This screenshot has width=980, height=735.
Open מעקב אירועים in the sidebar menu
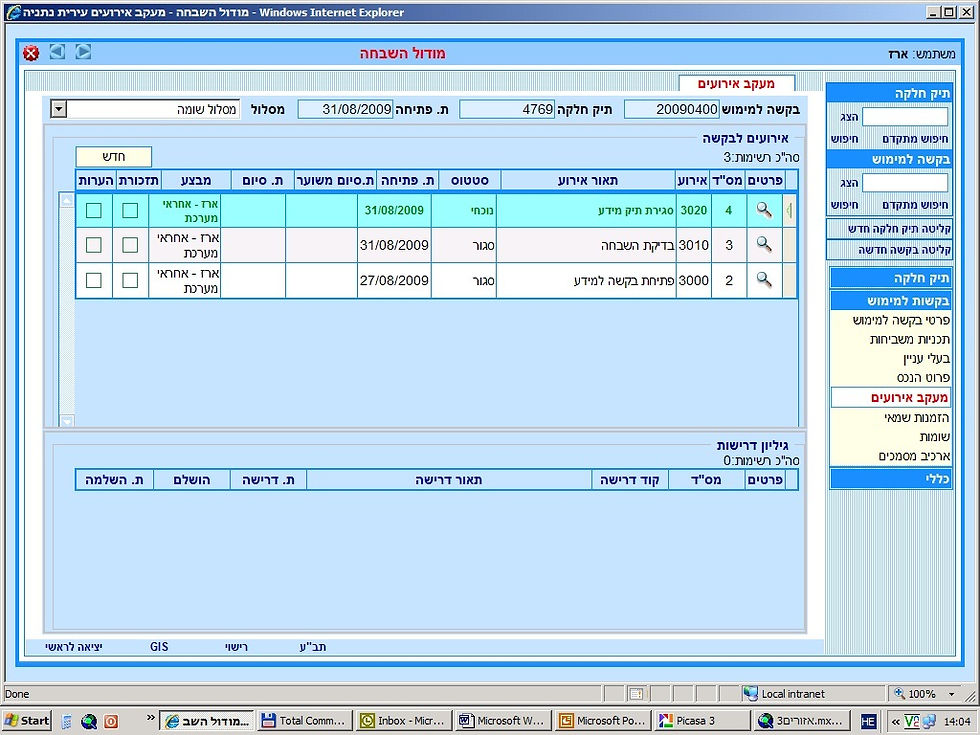click(891, 398)
